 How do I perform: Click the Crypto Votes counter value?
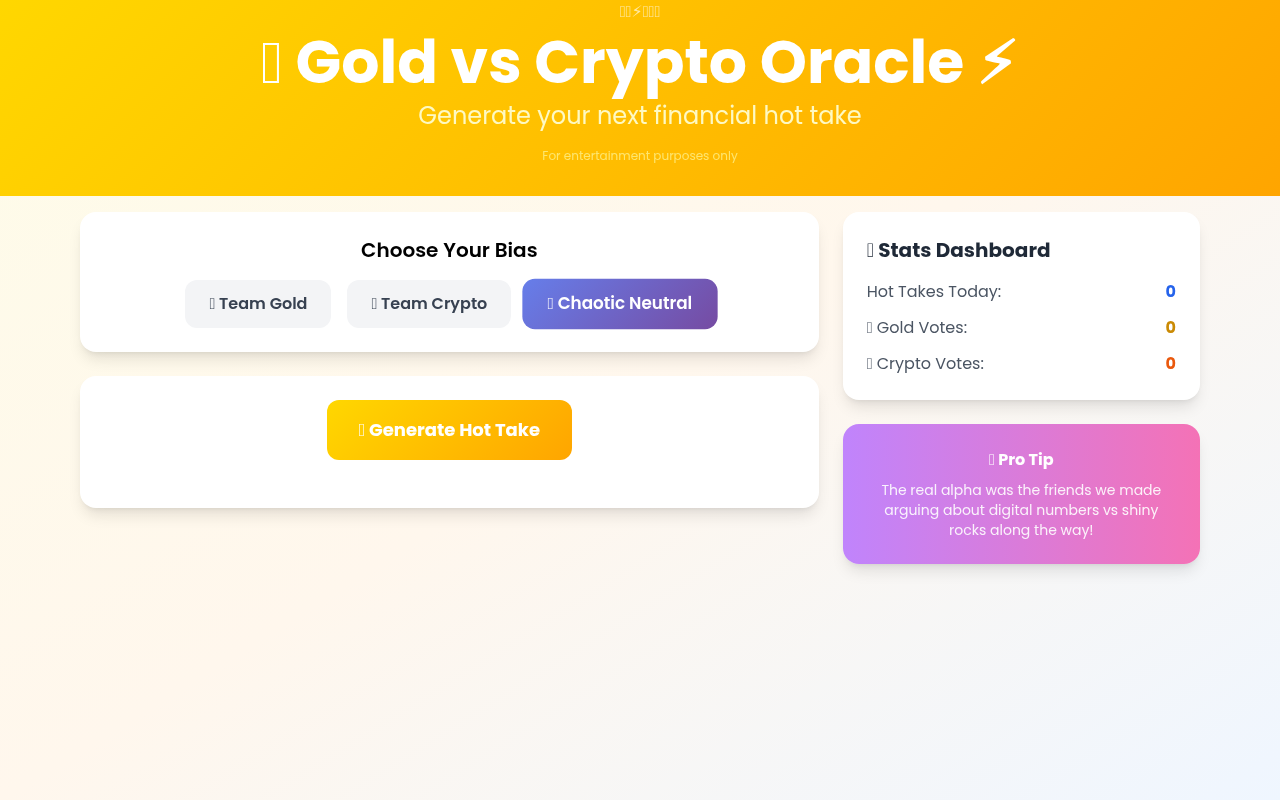(x=1170, y=363)
